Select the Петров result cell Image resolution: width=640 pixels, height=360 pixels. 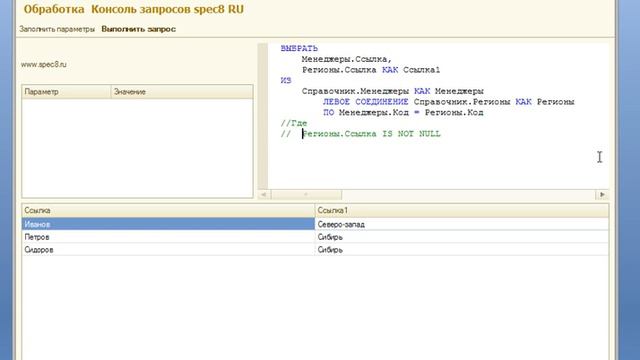coord(168,237)
